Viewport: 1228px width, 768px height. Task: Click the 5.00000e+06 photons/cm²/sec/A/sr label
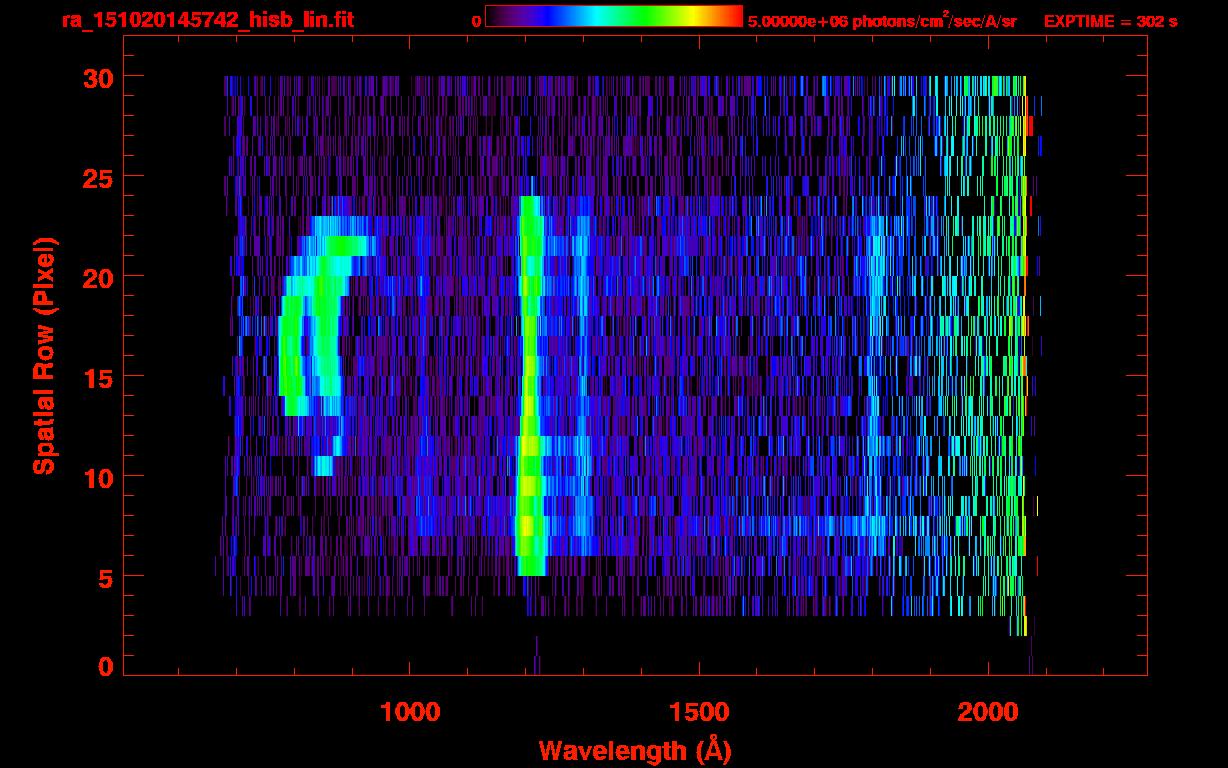click(882, 20)
